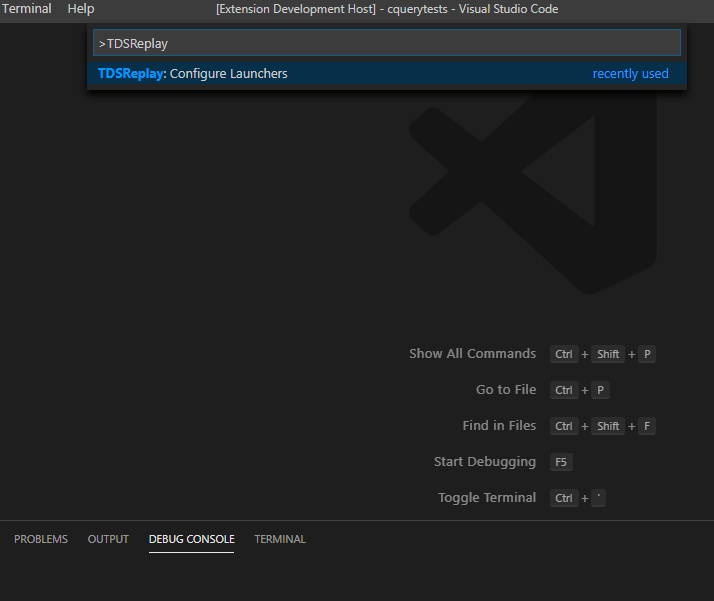Click the 'Show All Commands' text

pyautogui.click(x=472, y=354)
